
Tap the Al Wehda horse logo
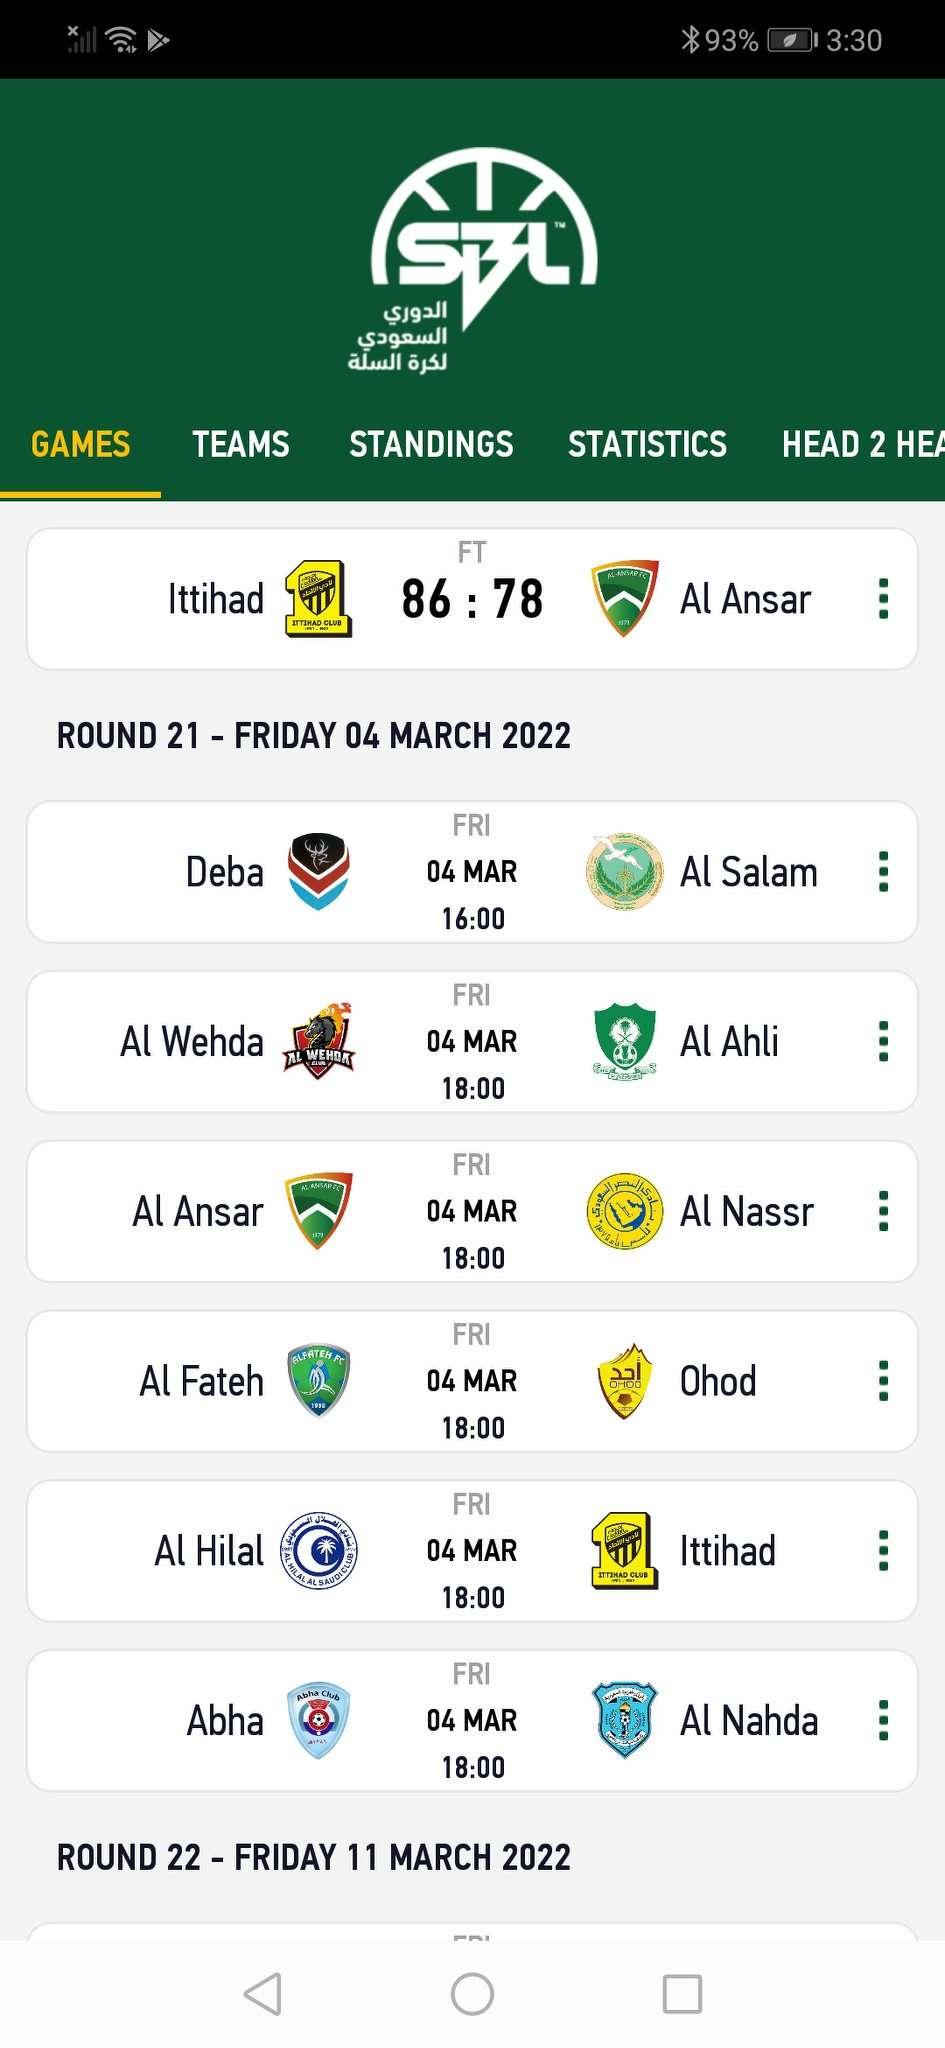pyautogui.click(x=319, y=1041)
